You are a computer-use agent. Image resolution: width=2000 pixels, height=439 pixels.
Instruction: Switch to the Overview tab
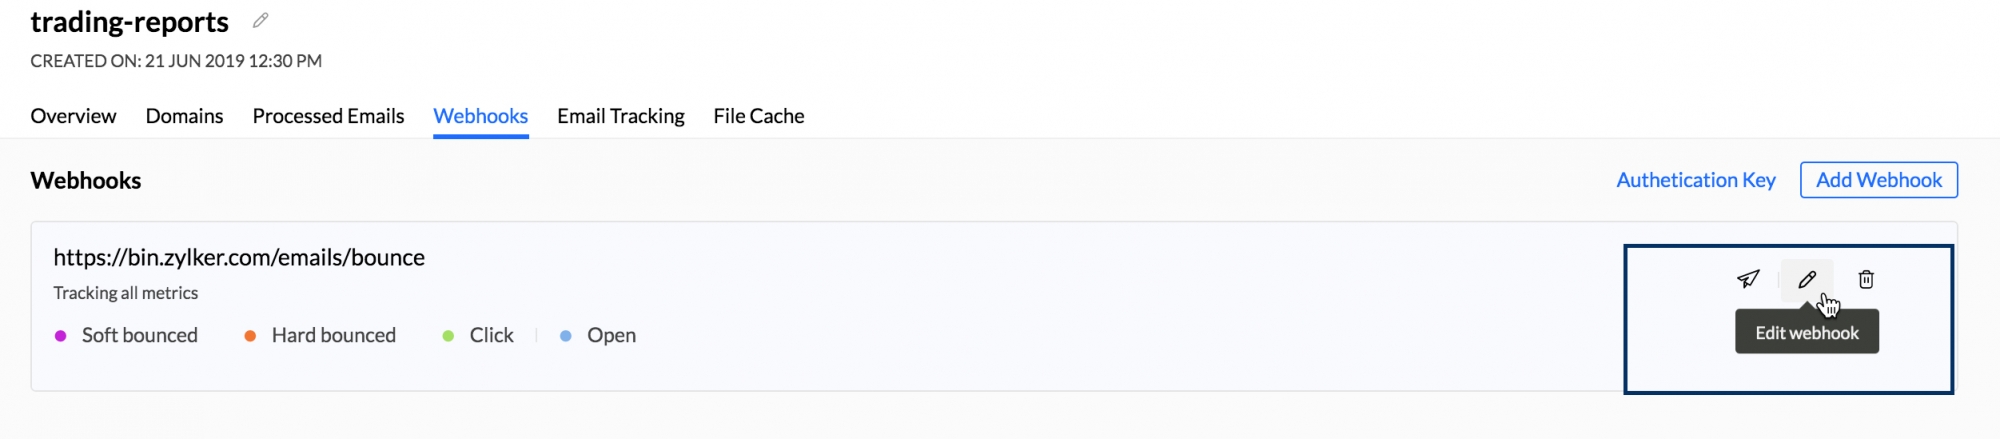point(73,116)
